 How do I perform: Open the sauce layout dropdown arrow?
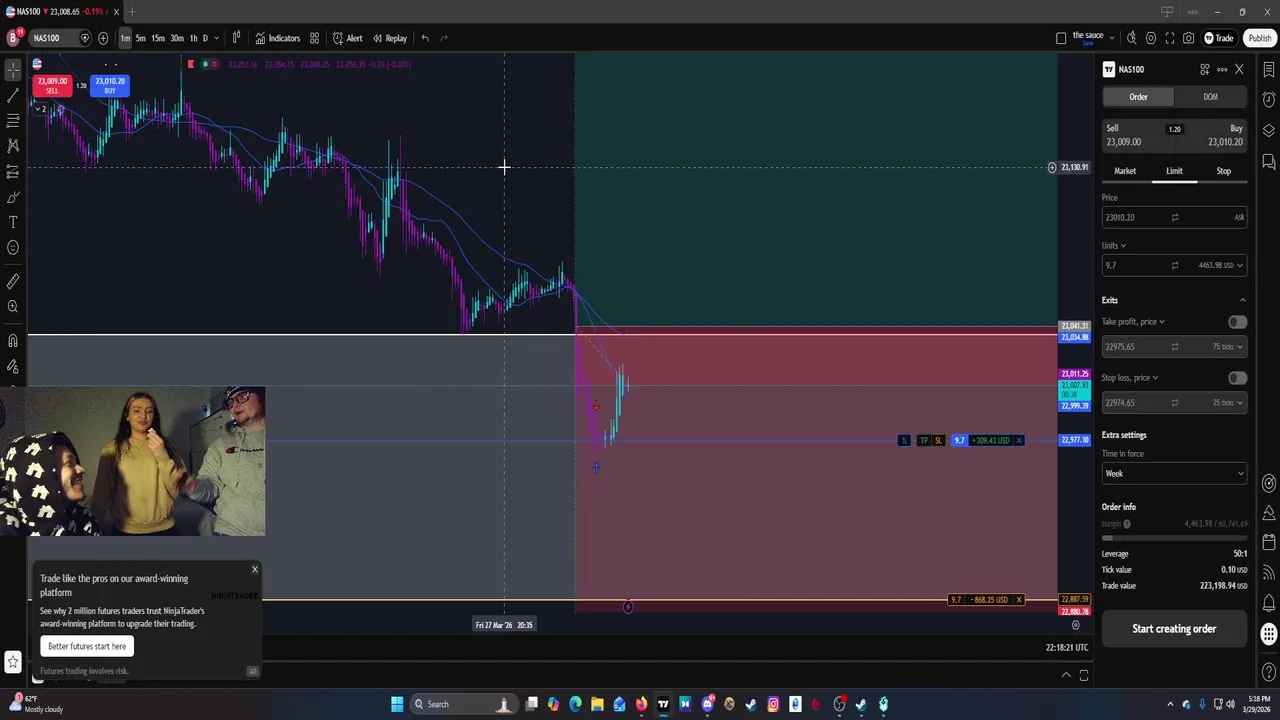1112,38
